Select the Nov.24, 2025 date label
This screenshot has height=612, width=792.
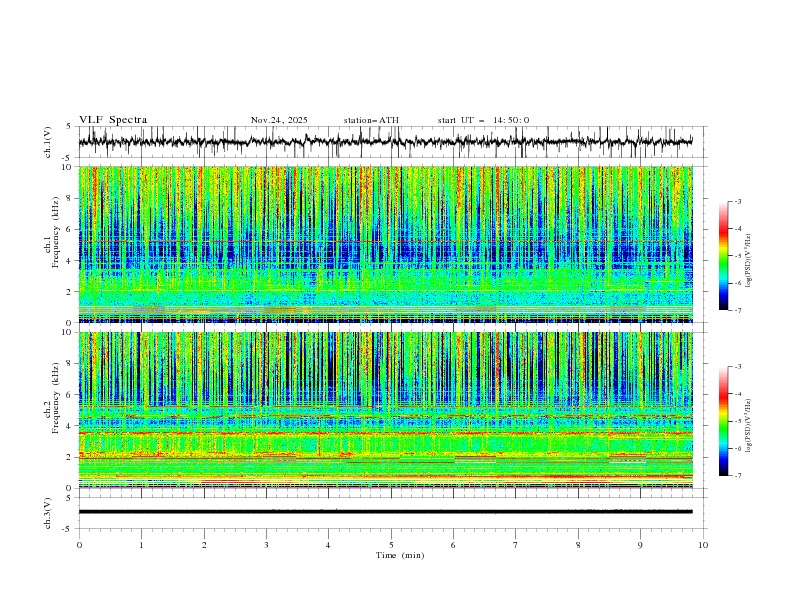point(279,120)
